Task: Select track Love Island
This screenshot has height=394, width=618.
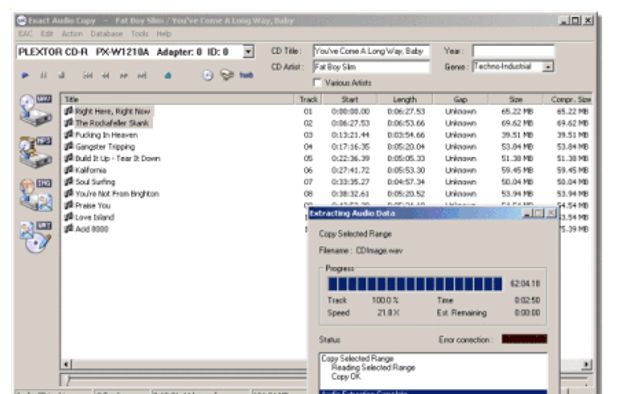Action: tap(95, 217)
